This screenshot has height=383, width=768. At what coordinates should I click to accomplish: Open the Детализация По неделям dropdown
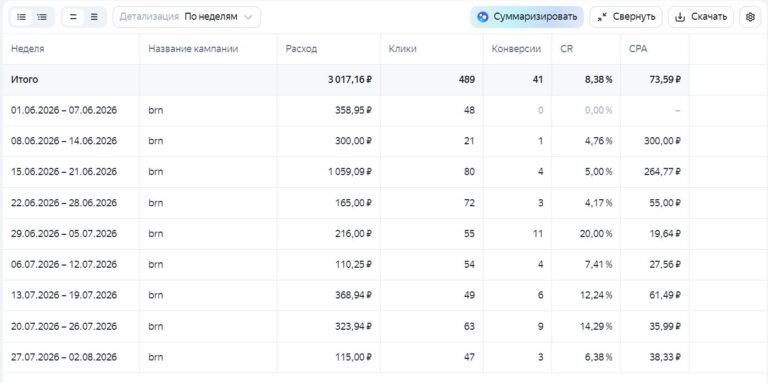[187, 17]
